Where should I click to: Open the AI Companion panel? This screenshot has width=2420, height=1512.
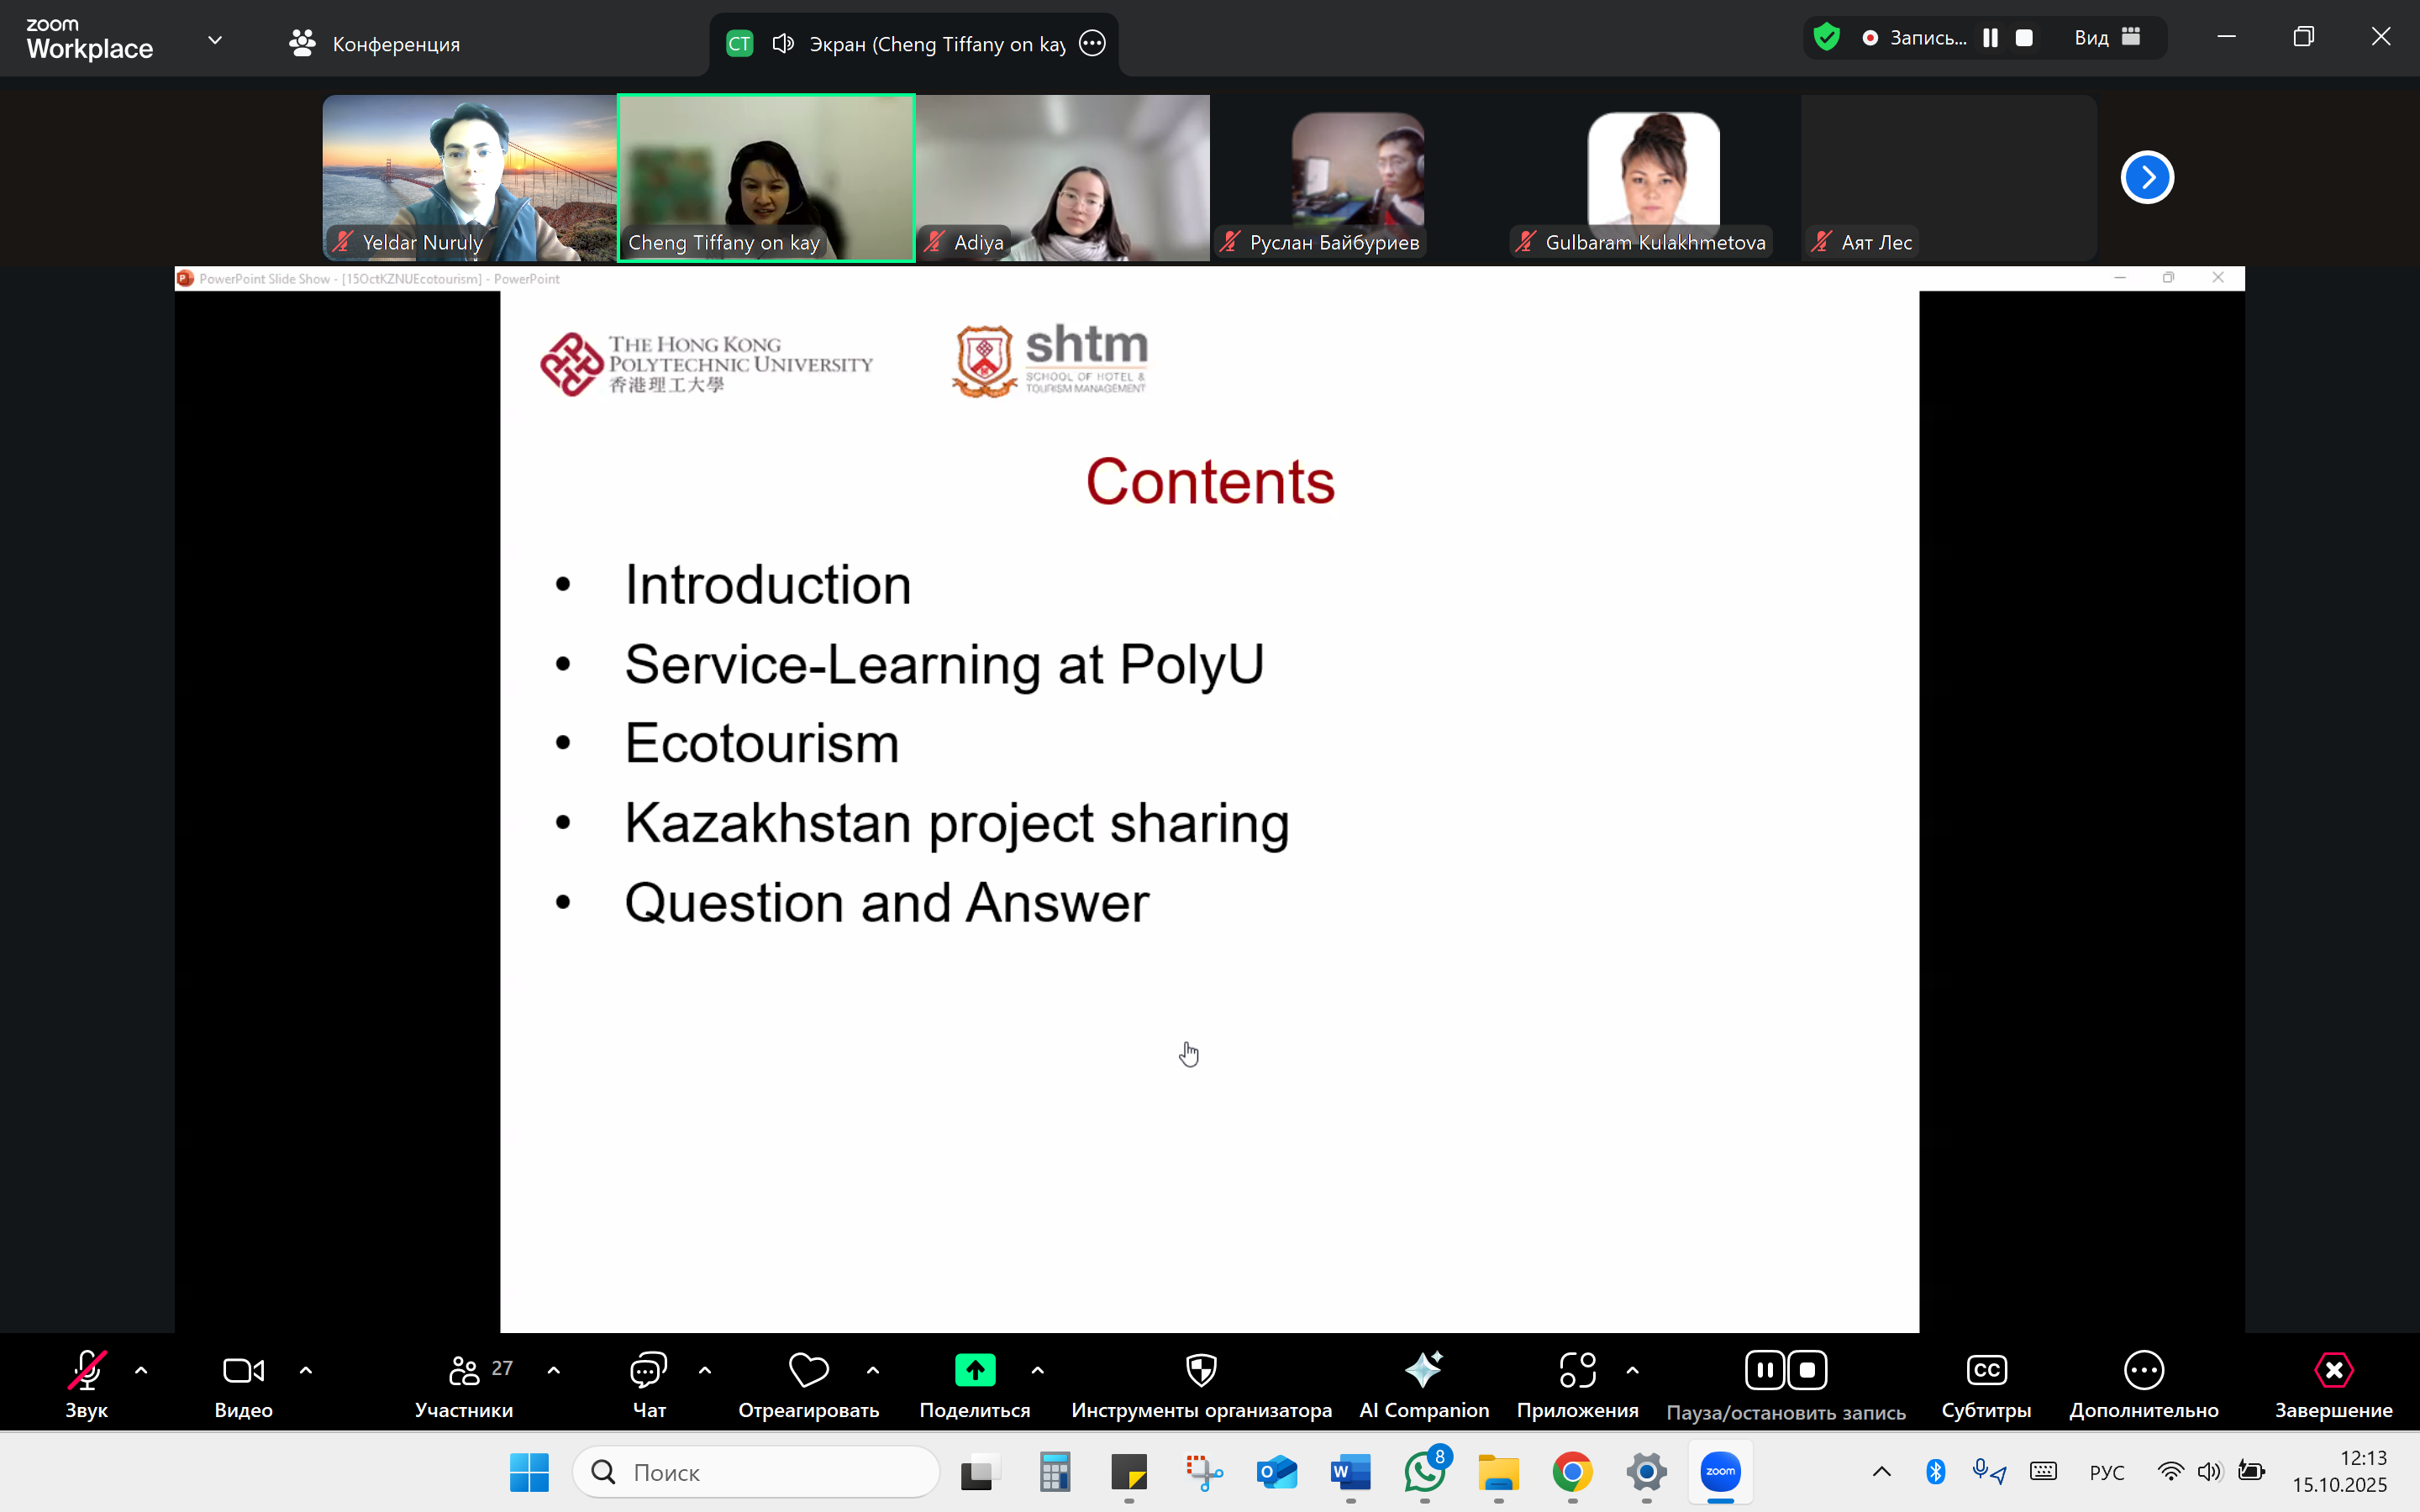[x=1423, y=1371]
